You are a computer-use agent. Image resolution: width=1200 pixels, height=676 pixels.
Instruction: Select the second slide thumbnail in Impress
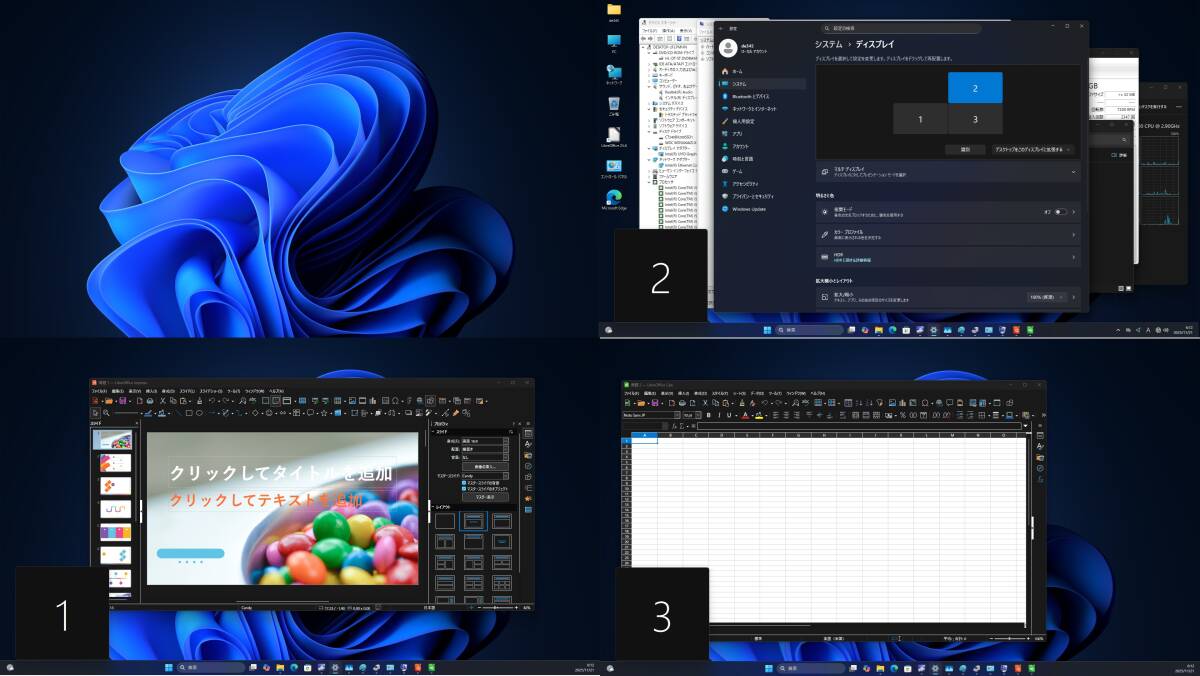[x=115, y=463]
